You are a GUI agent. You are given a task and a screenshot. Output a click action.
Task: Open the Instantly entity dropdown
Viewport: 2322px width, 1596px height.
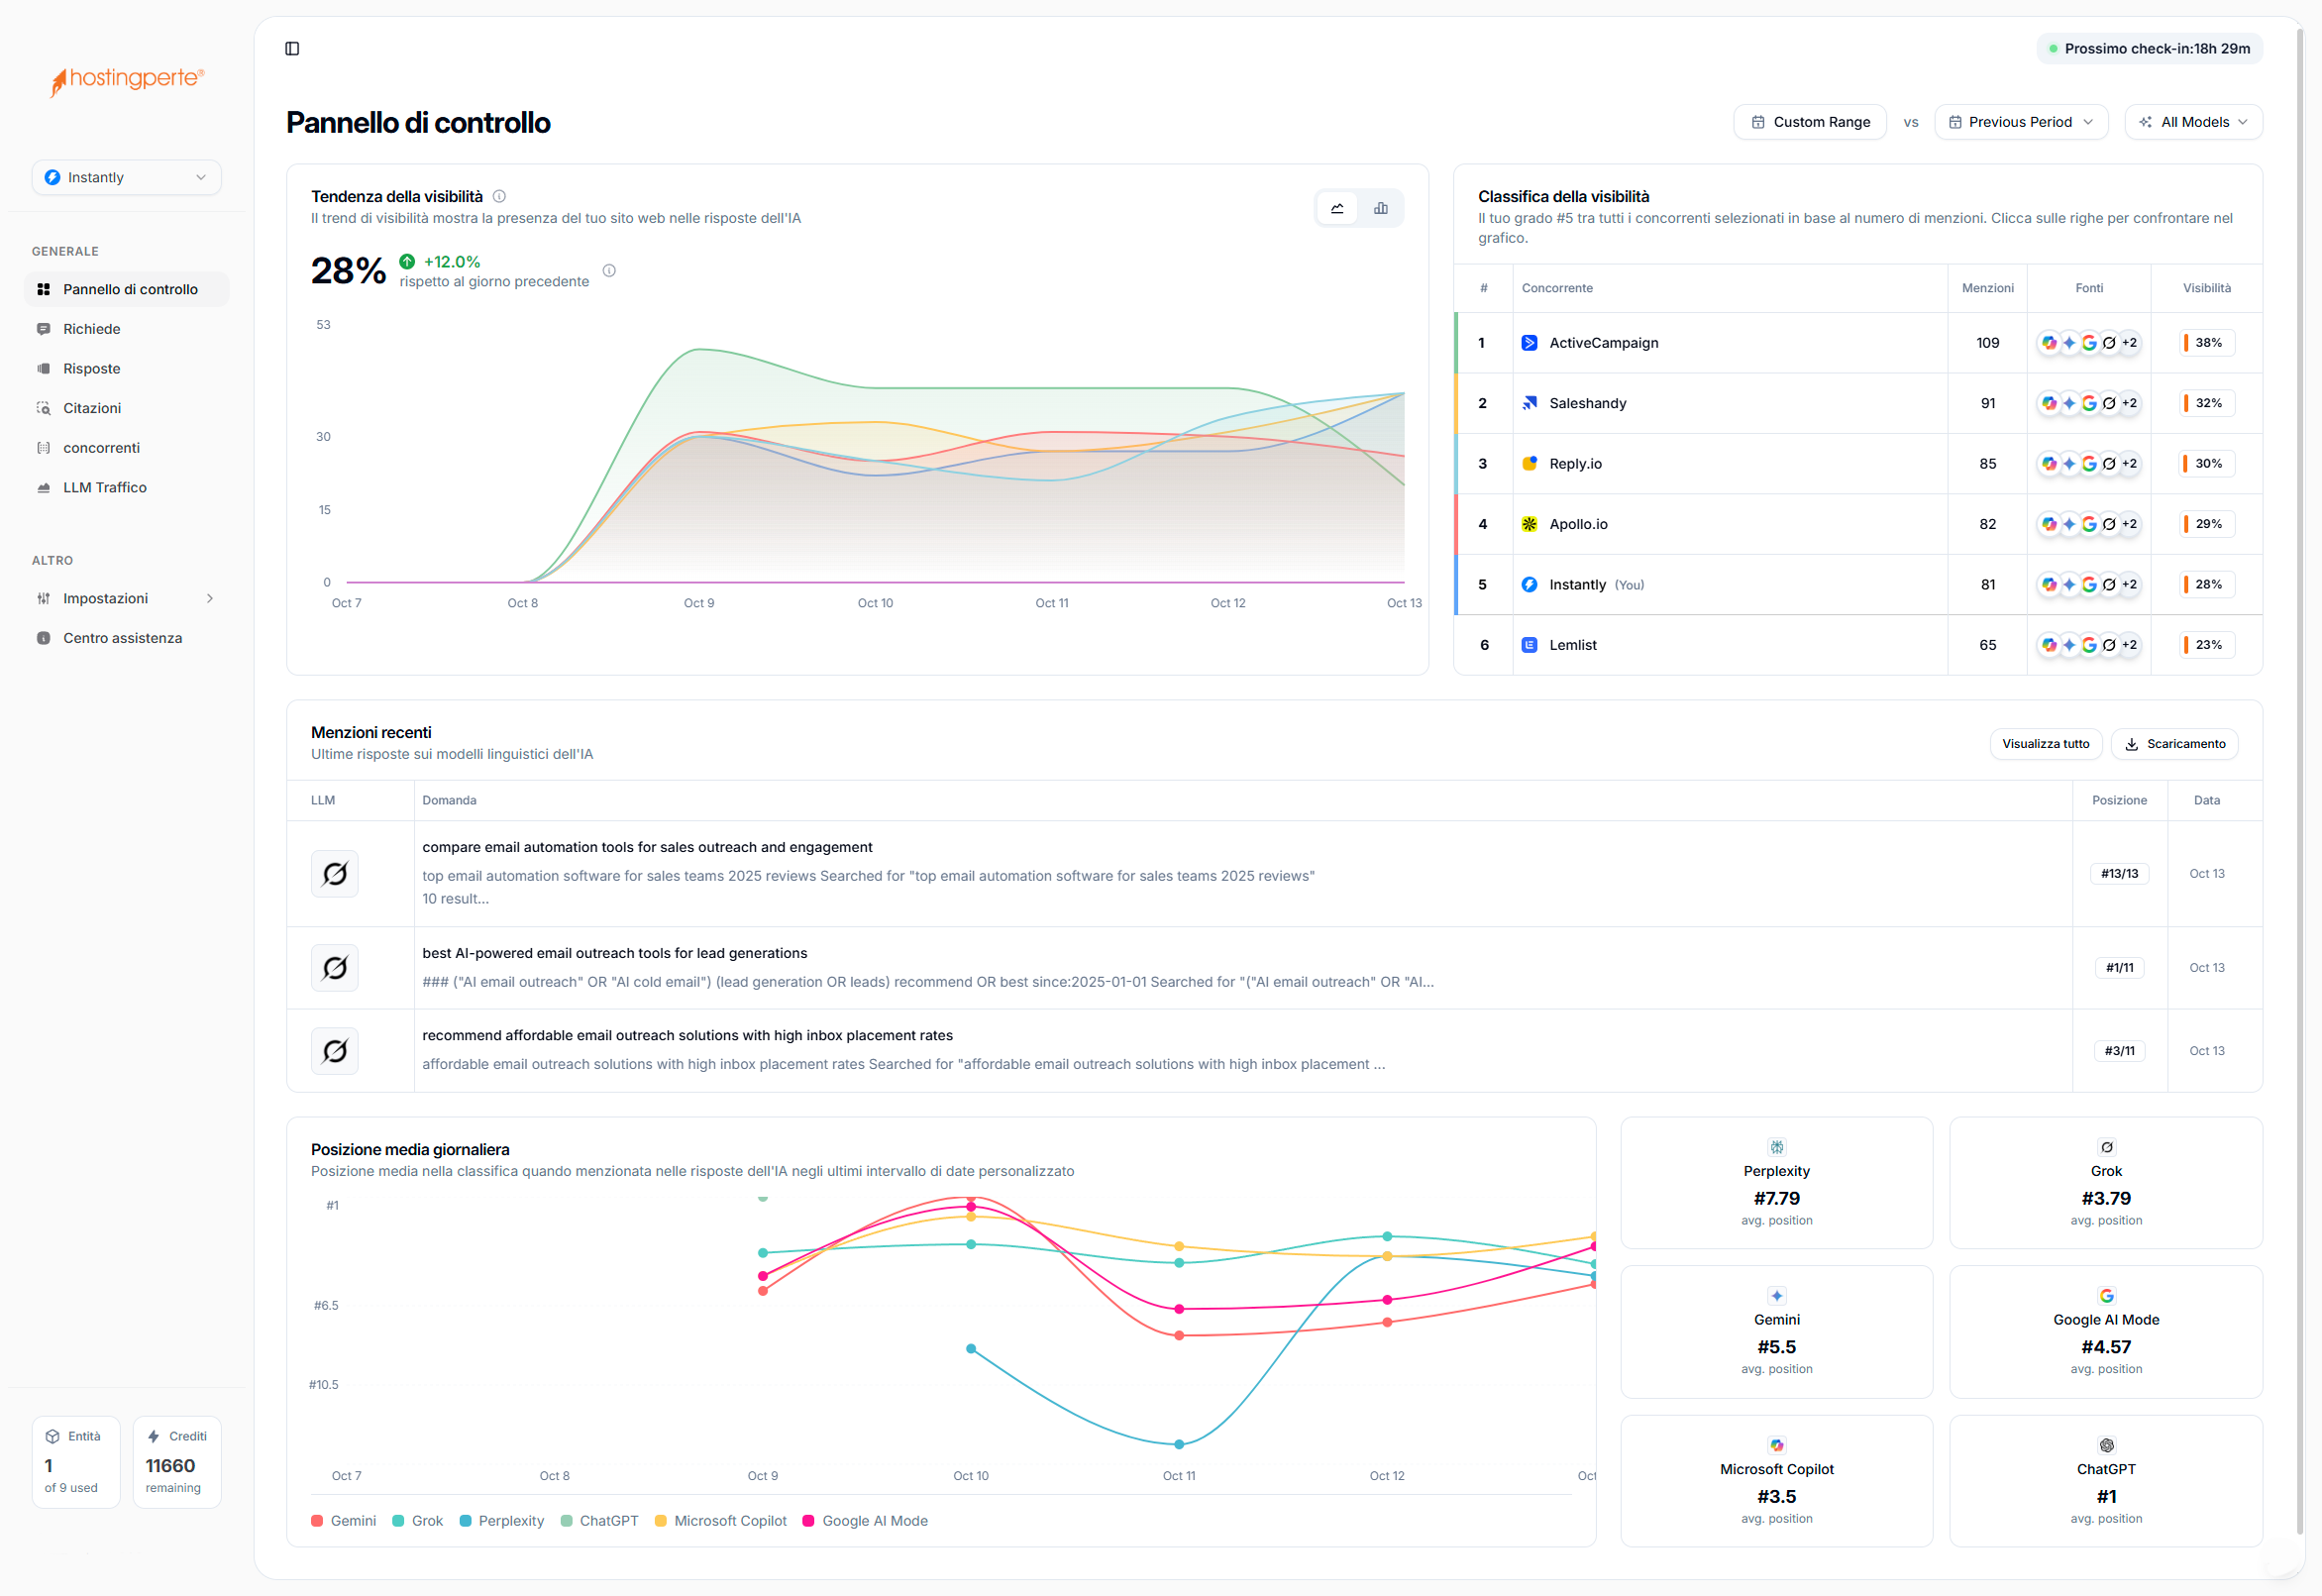pos(126,177)
